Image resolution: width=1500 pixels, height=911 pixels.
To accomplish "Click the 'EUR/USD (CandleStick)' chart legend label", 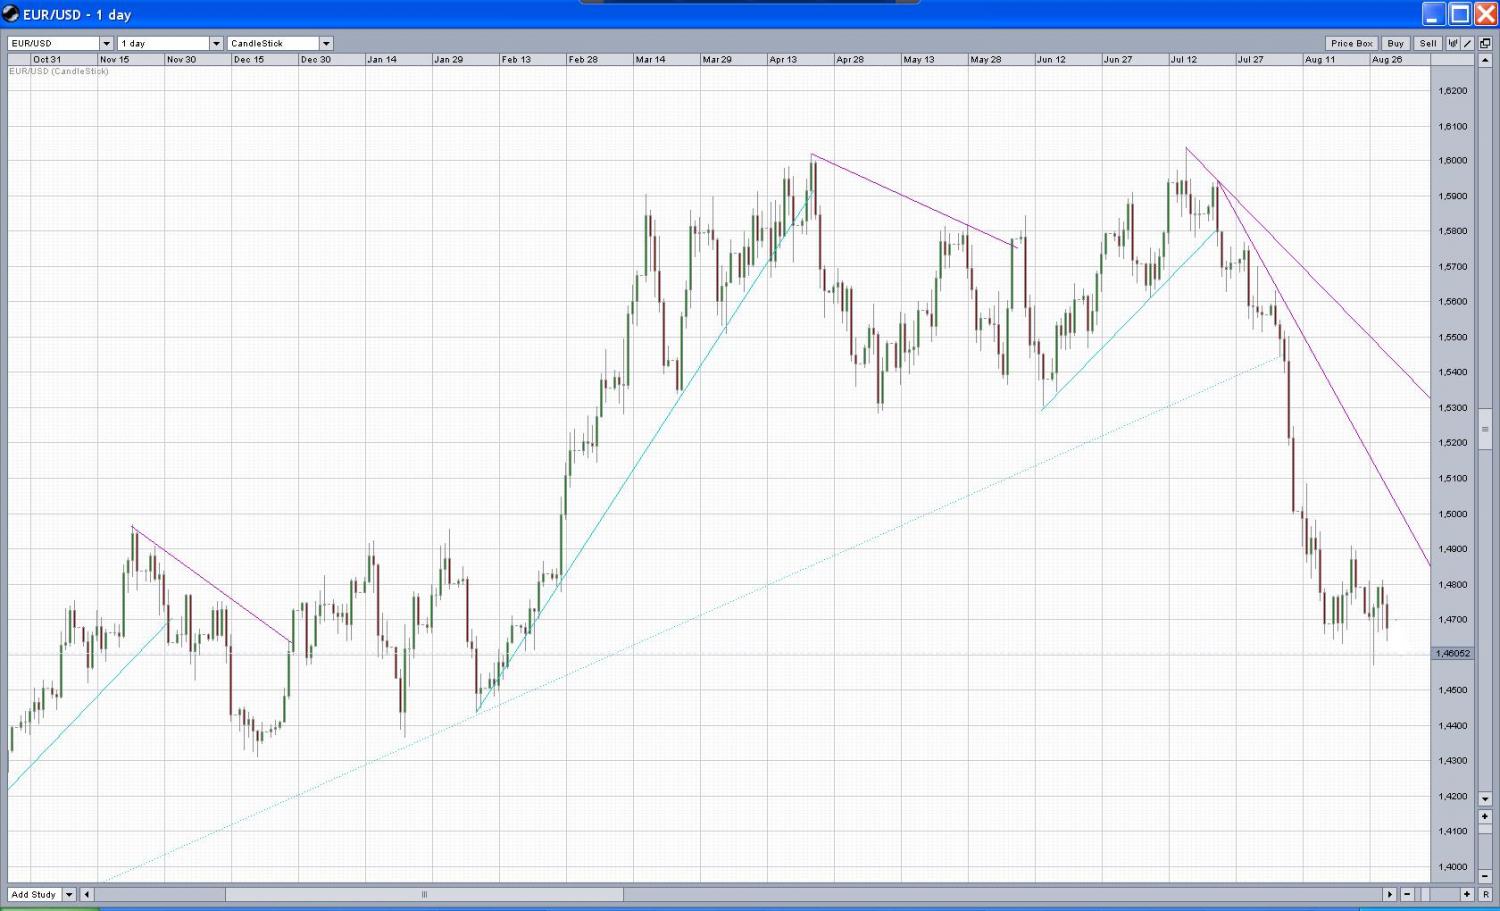I will pyautogui.click(x=59, y=71).
